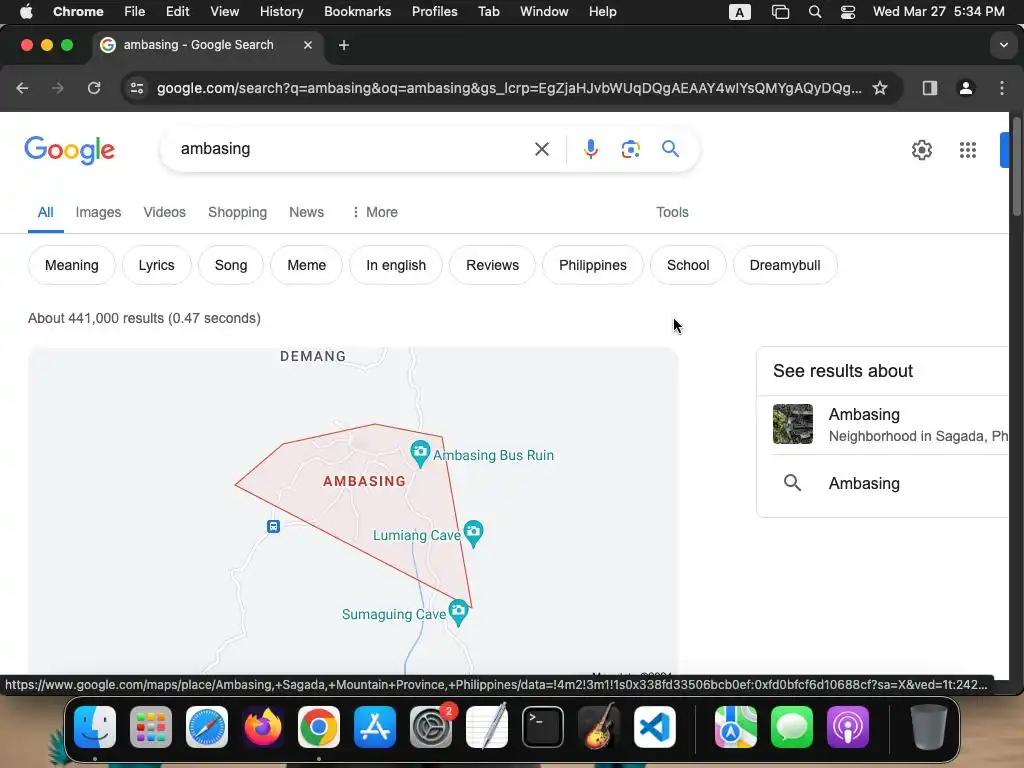Image resolution: width=1024 pixels, height=768 pixels.
Task: Switch to the Videos results tab
Action: pyautogui.click(x=165, y=212)
